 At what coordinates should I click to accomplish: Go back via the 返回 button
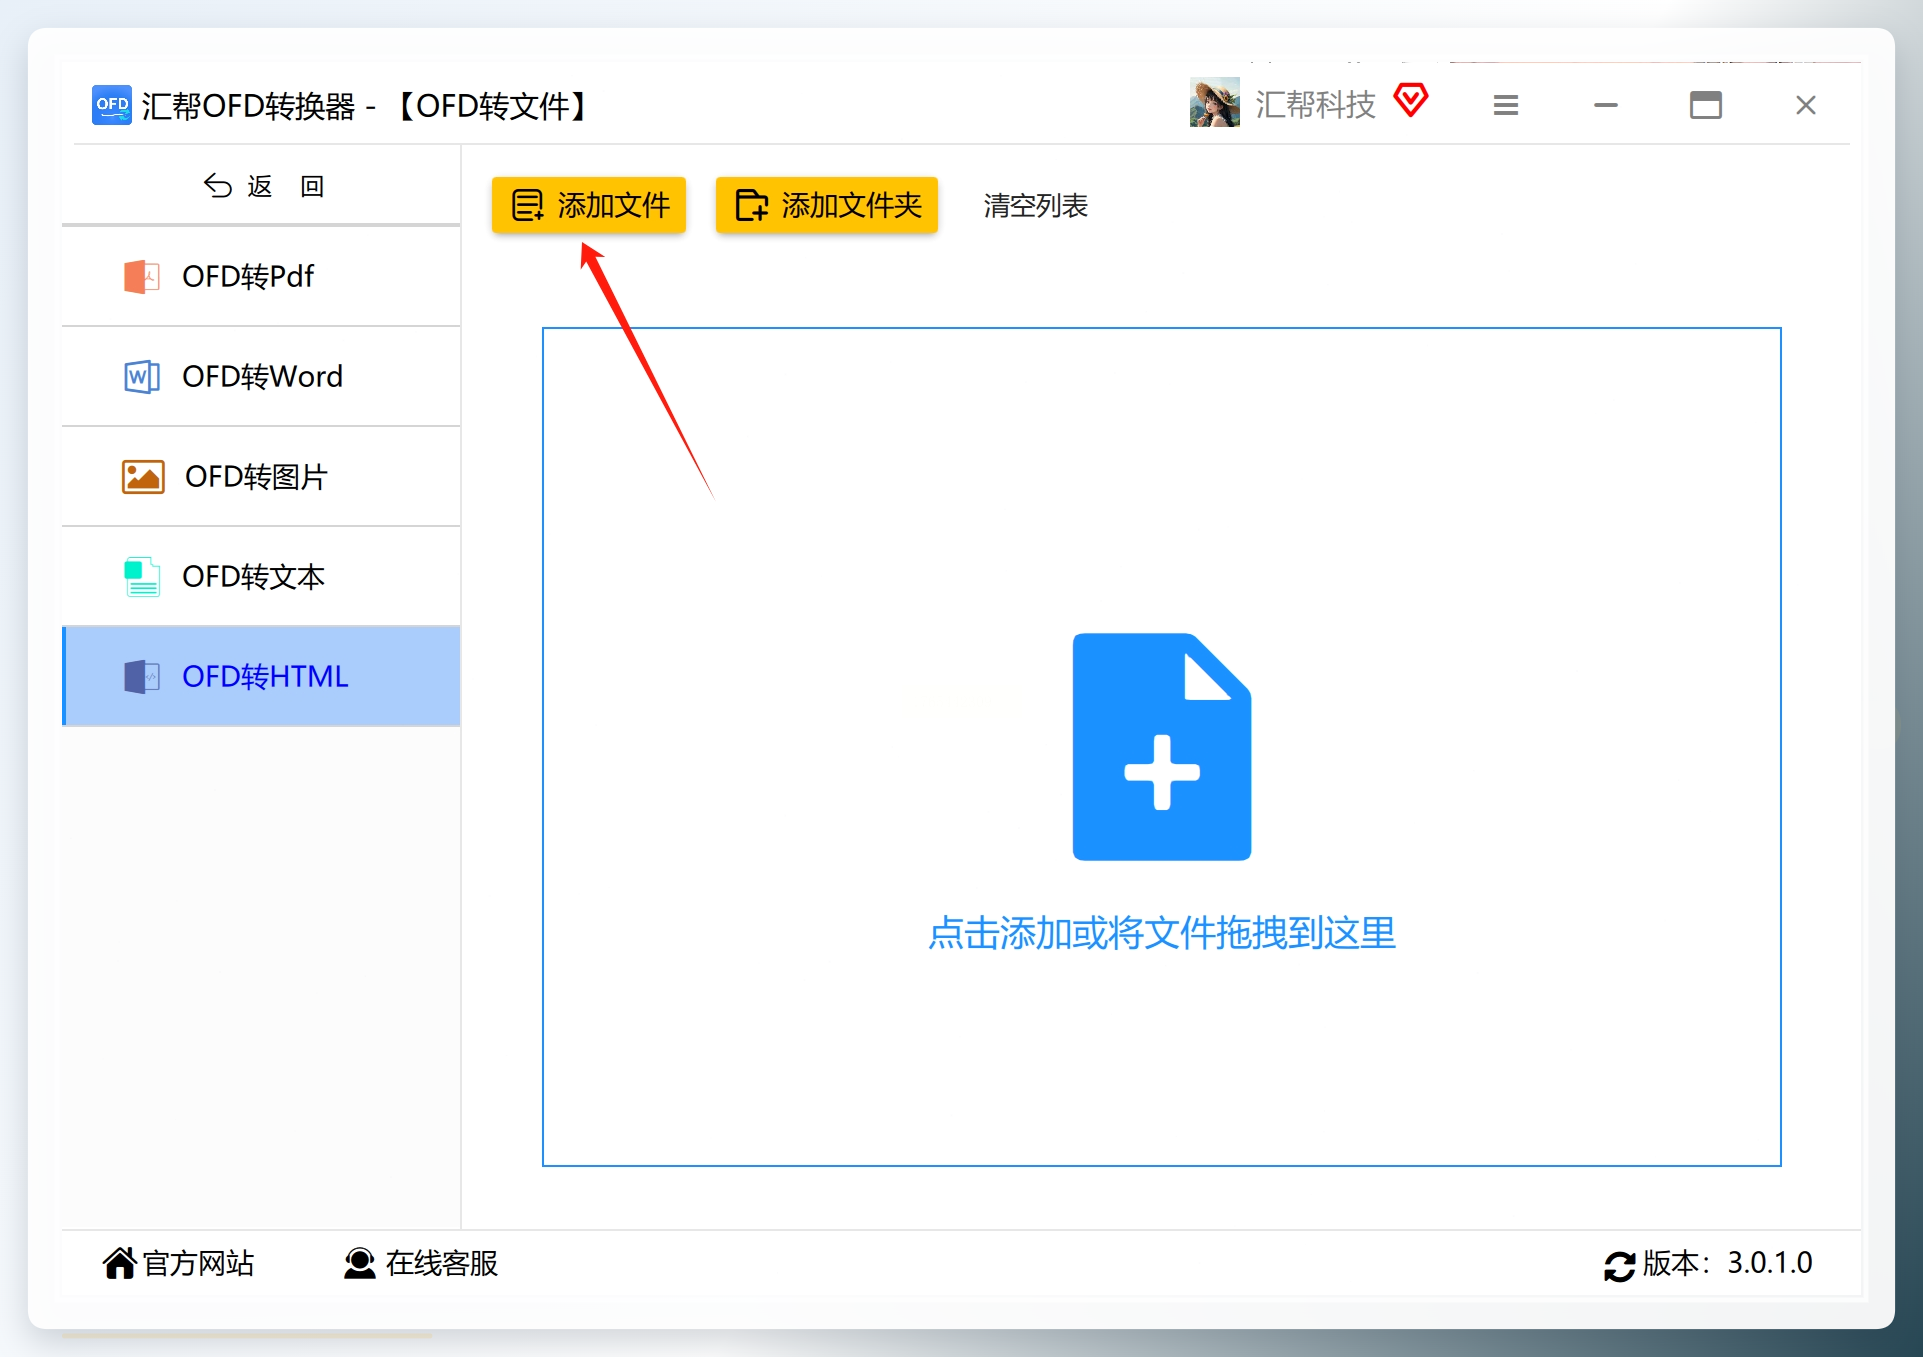coord(262,186)
